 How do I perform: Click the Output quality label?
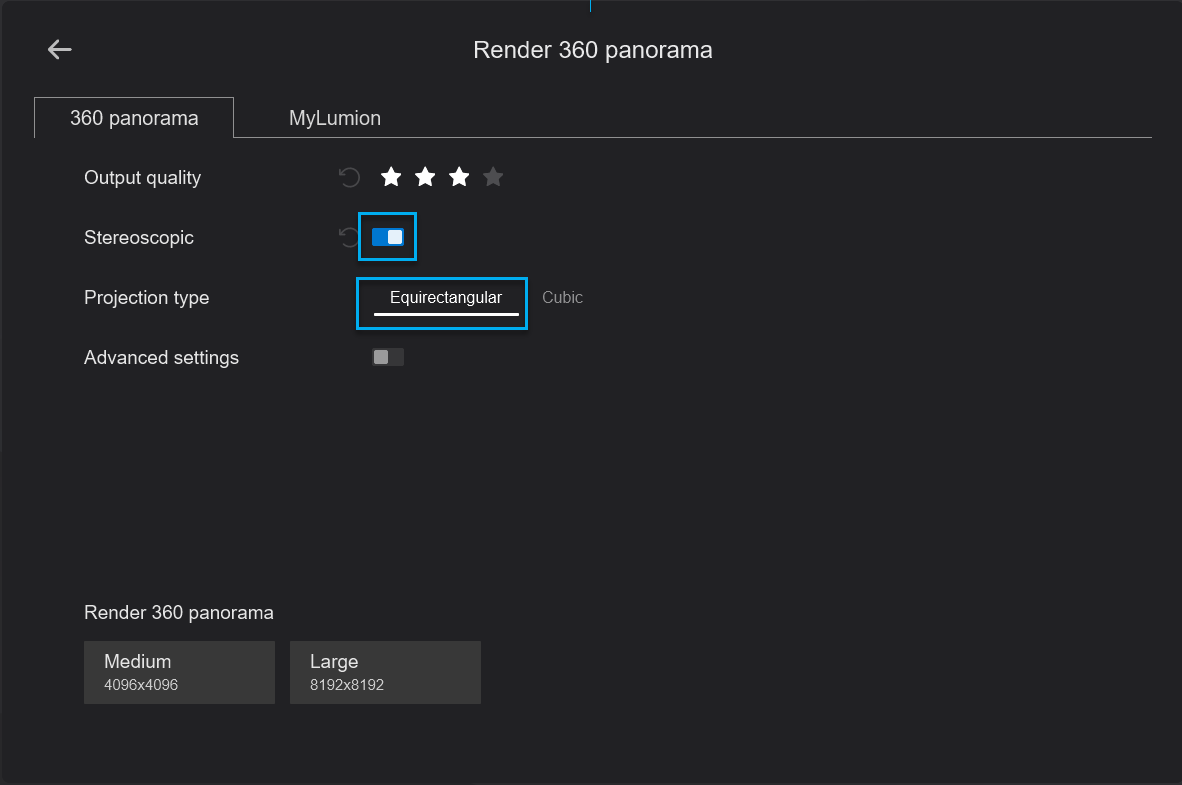(x=142, y=177)
